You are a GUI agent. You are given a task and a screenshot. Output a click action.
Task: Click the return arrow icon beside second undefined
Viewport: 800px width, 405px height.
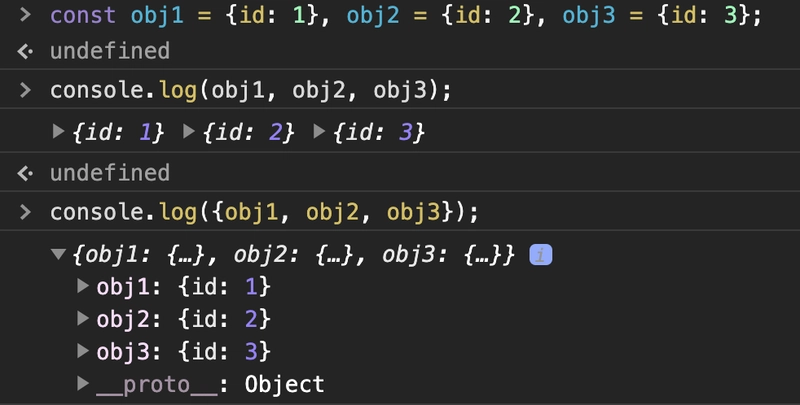[25, 173]
